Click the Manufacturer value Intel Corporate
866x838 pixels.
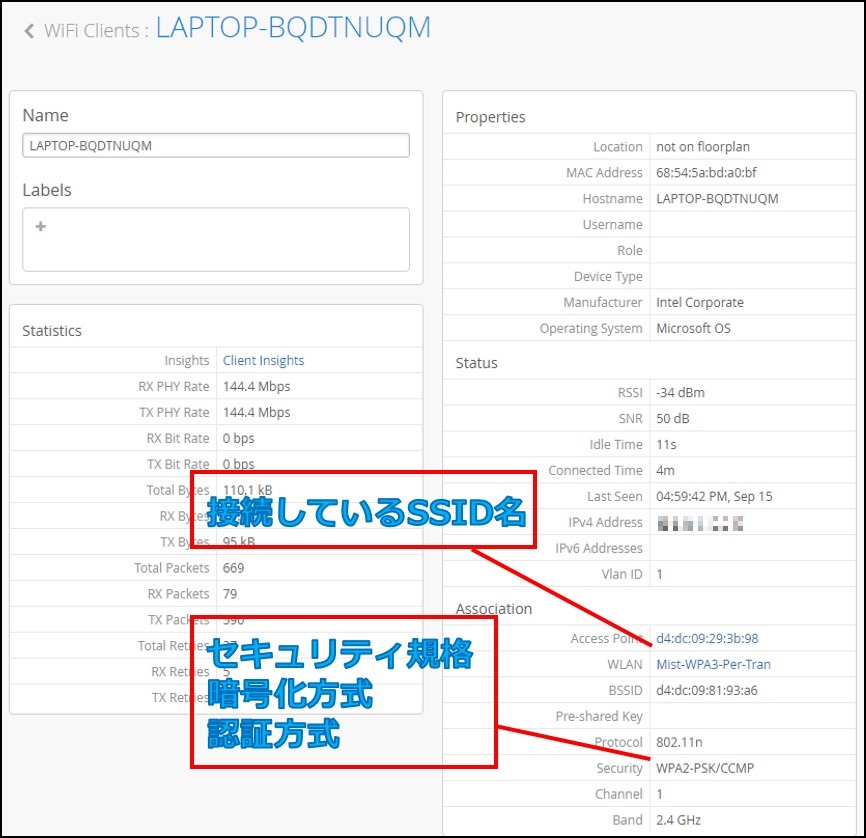(700, 303)
